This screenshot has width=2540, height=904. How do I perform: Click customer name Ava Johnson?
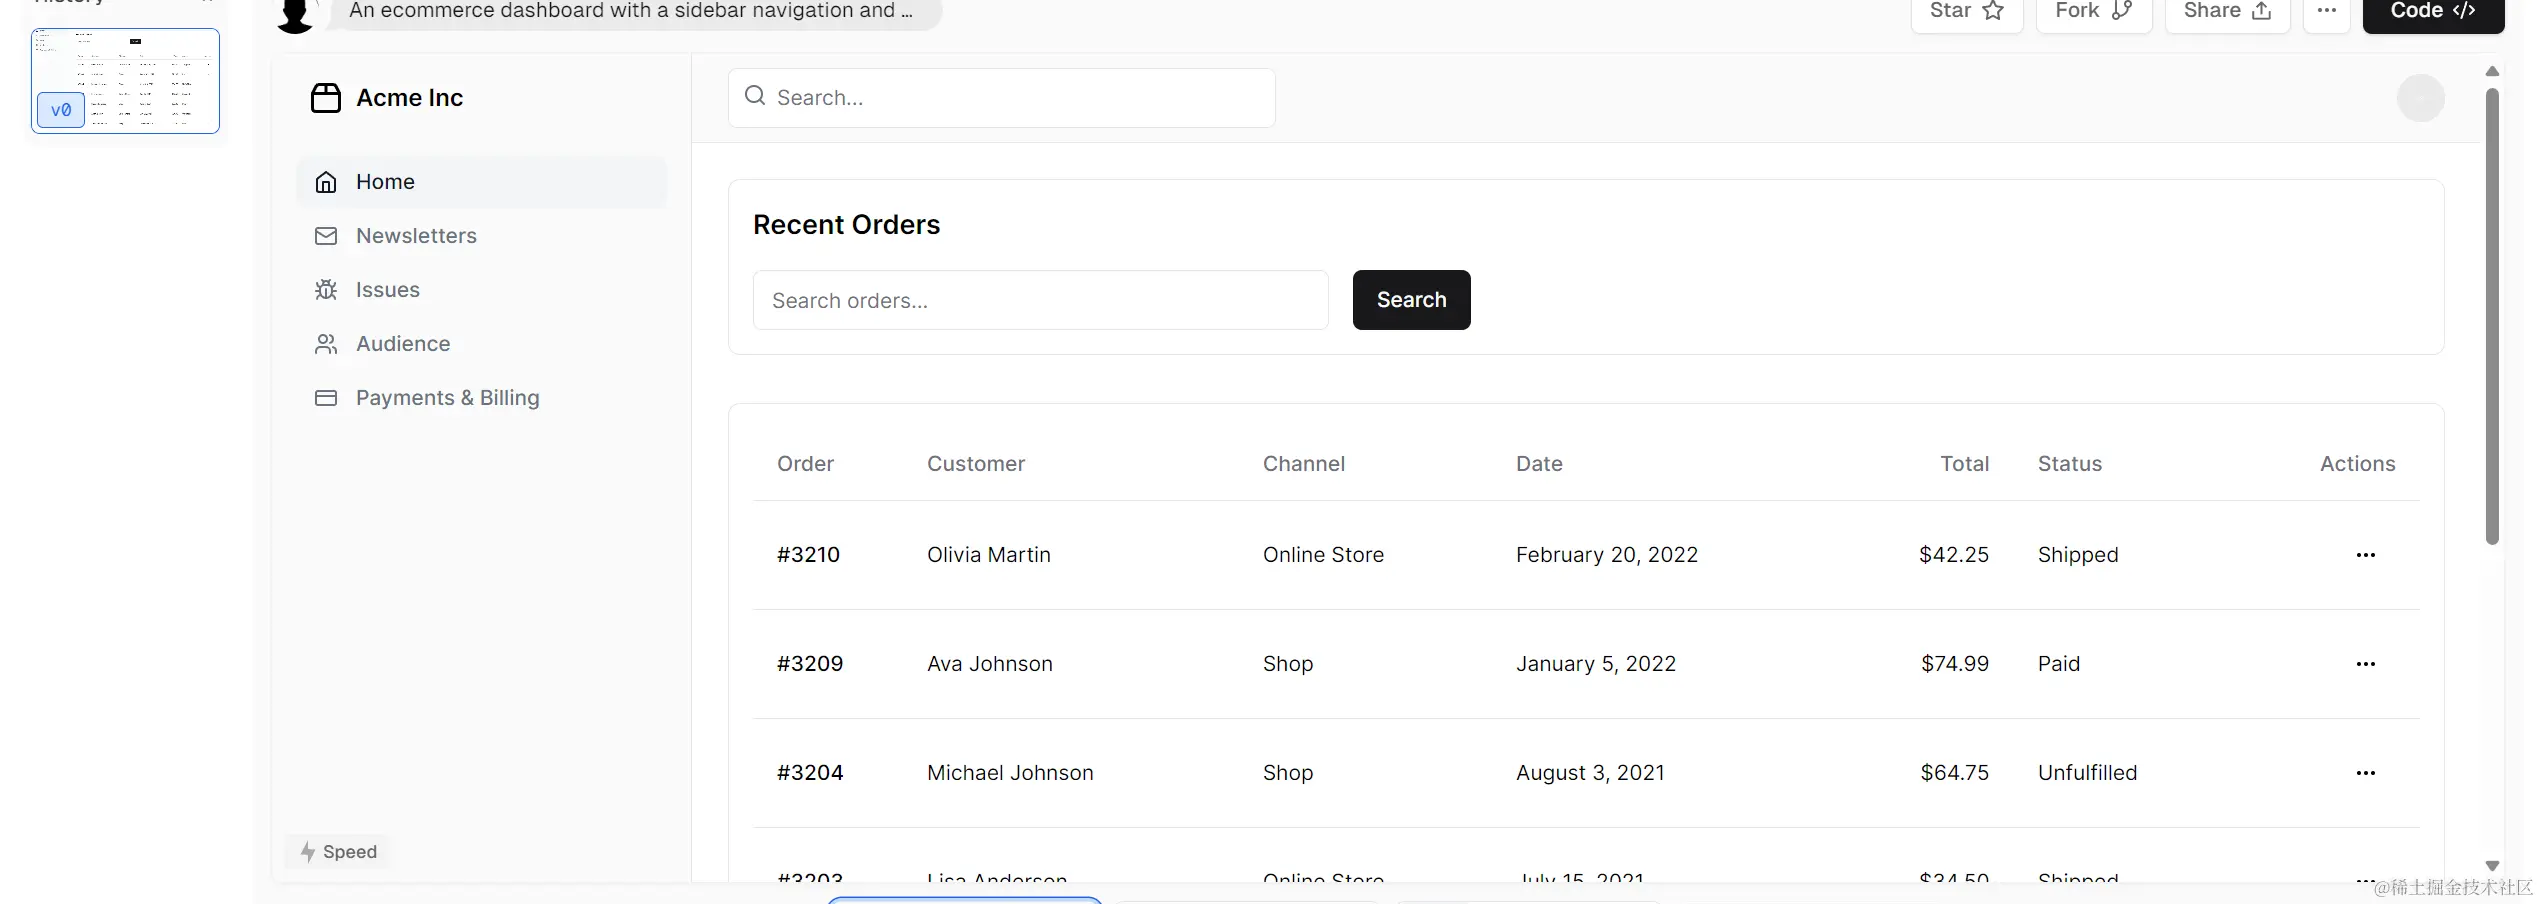pyautogui.click(x=990, y=664)
